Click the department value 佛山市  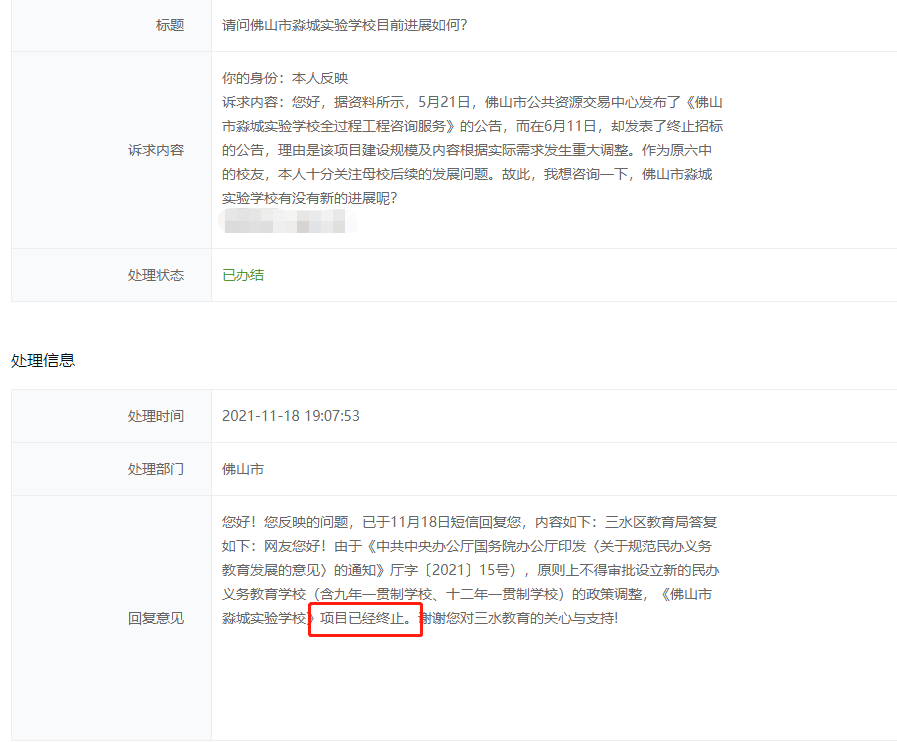click(x=243, y=469)
